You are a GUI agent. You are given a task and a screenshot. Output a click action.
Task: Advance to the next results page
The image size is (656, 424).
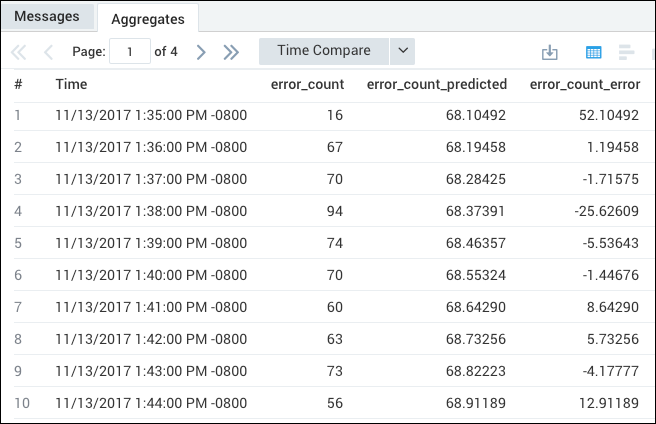tap(201, 52)
